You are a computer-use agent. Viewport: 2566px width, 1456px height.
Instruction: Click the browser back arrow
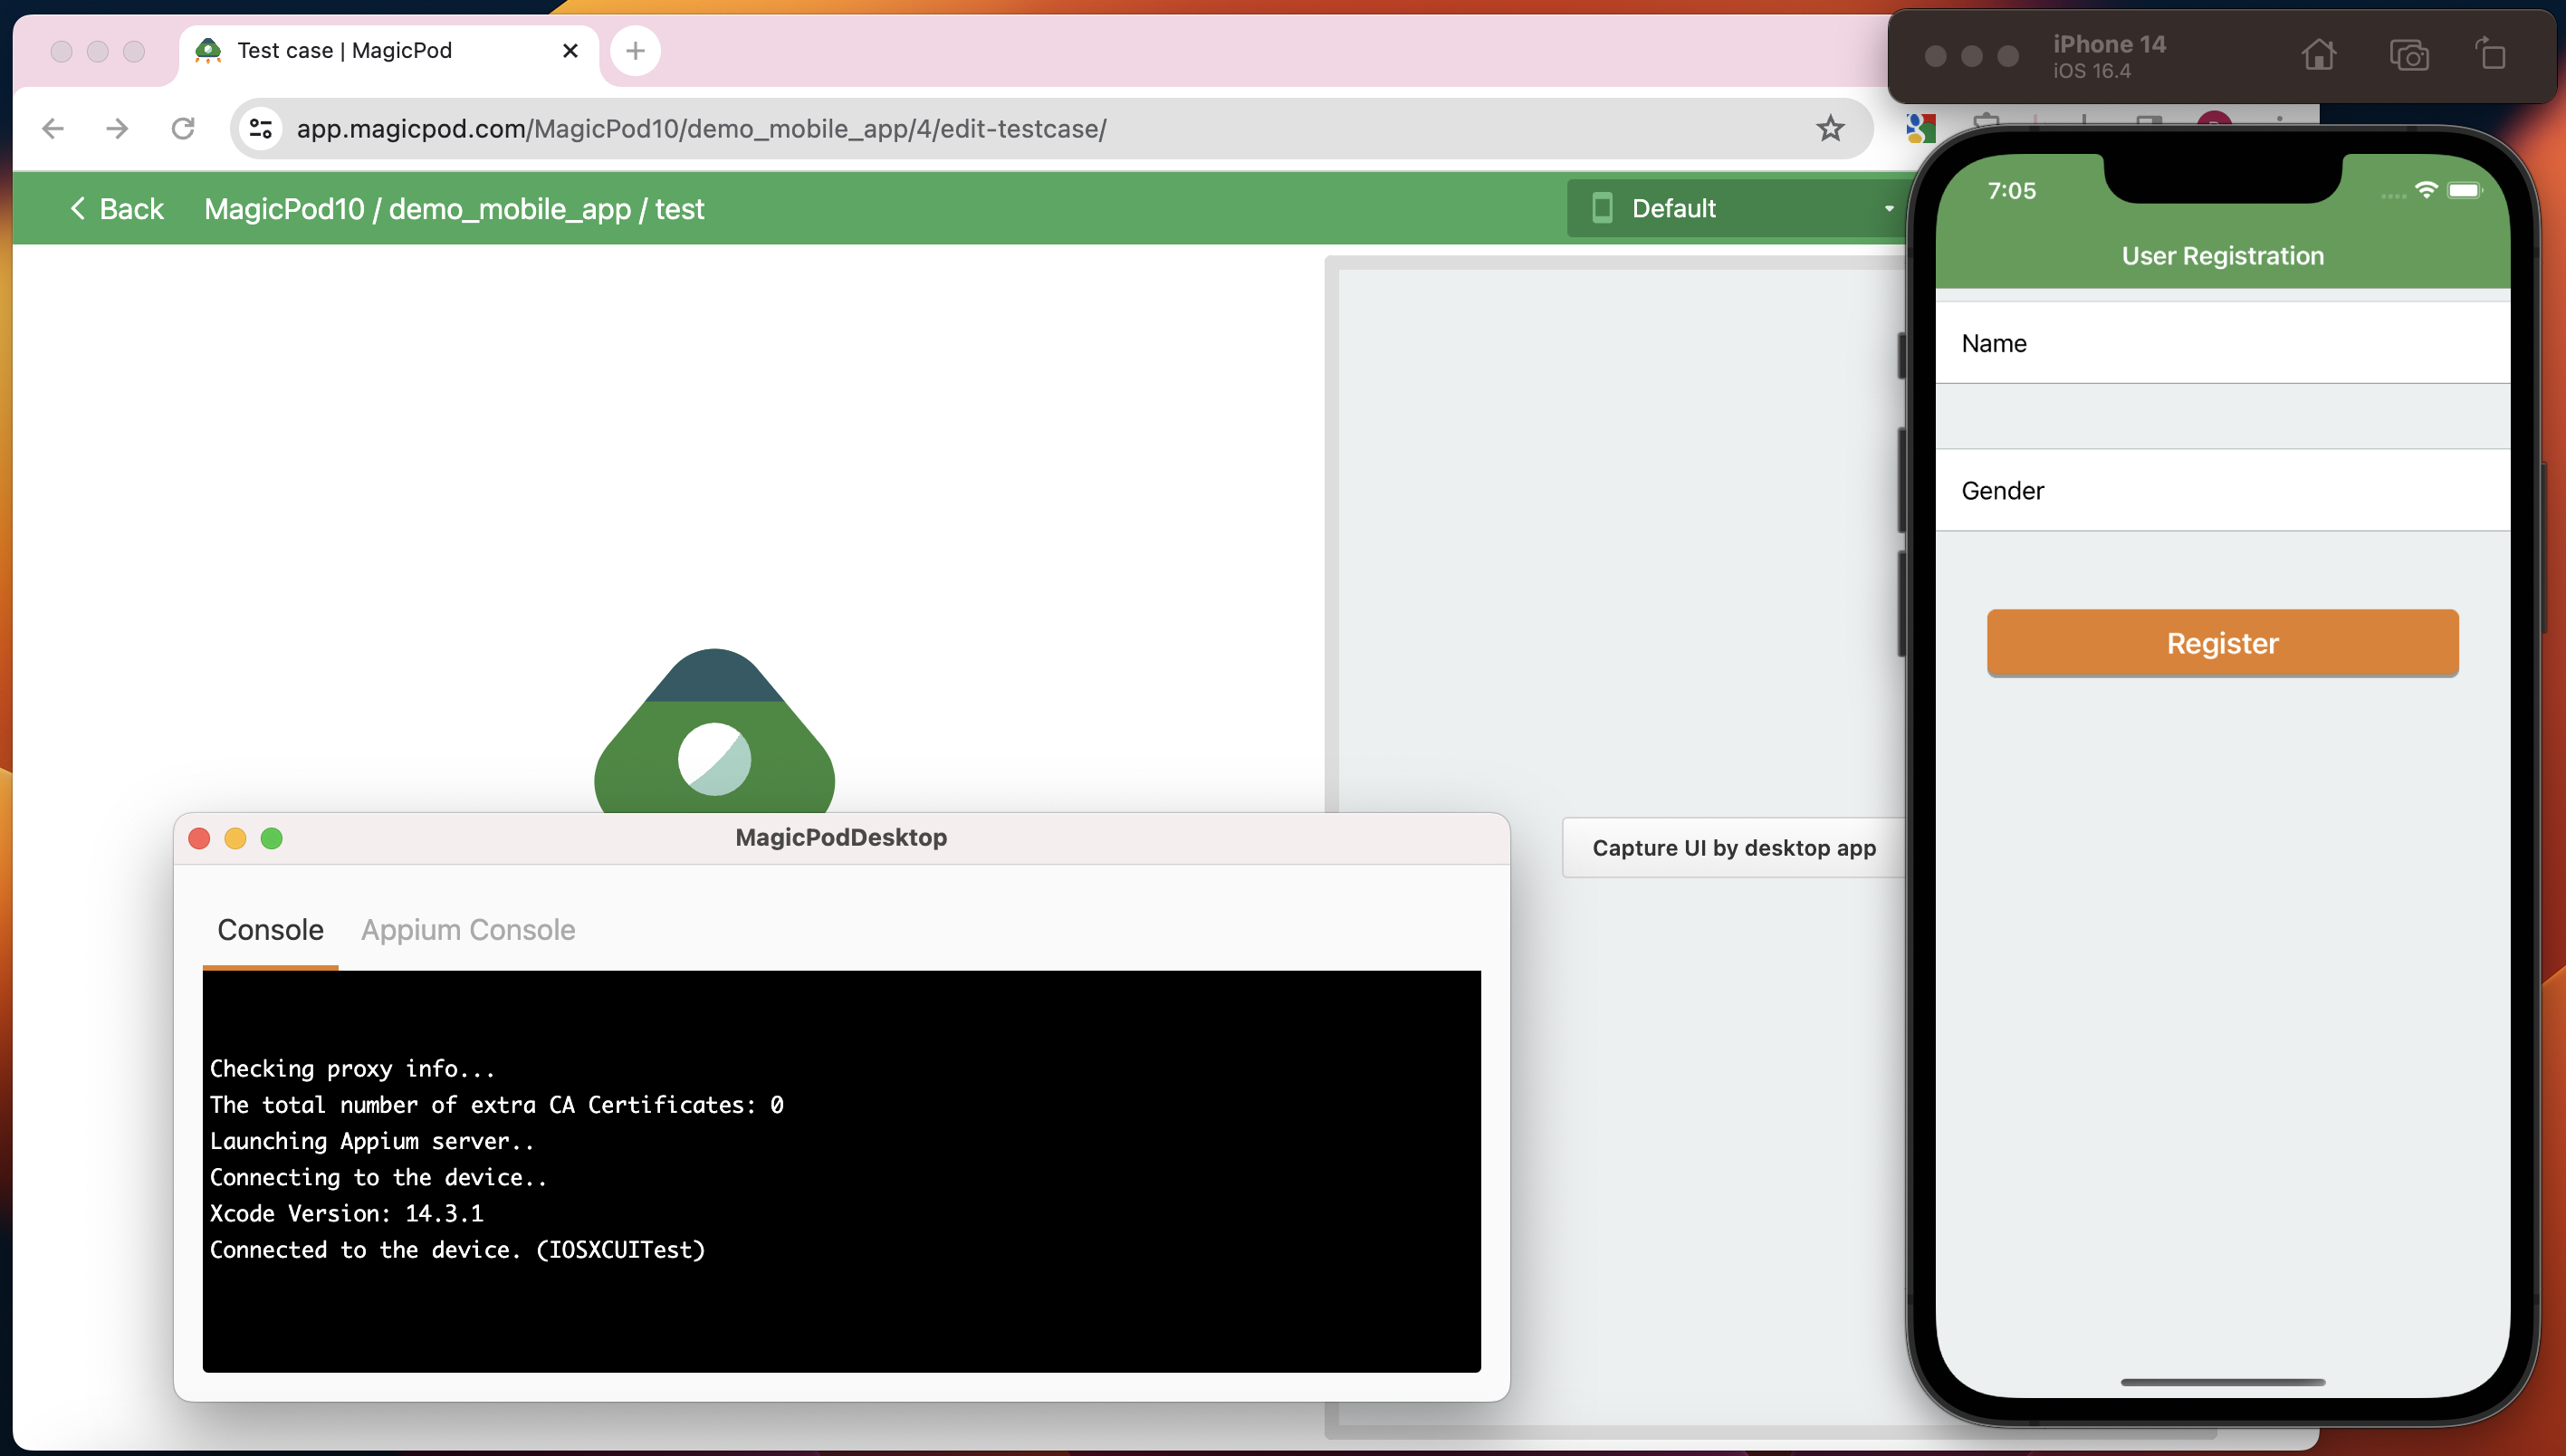(53, 128)
